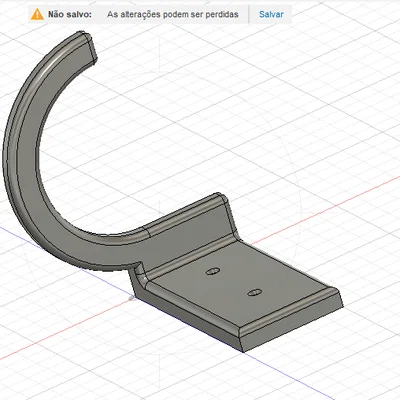Click the origin point where the axes meet
The width and height of the screenshot is (400, 400).
(x=132, y=298)
